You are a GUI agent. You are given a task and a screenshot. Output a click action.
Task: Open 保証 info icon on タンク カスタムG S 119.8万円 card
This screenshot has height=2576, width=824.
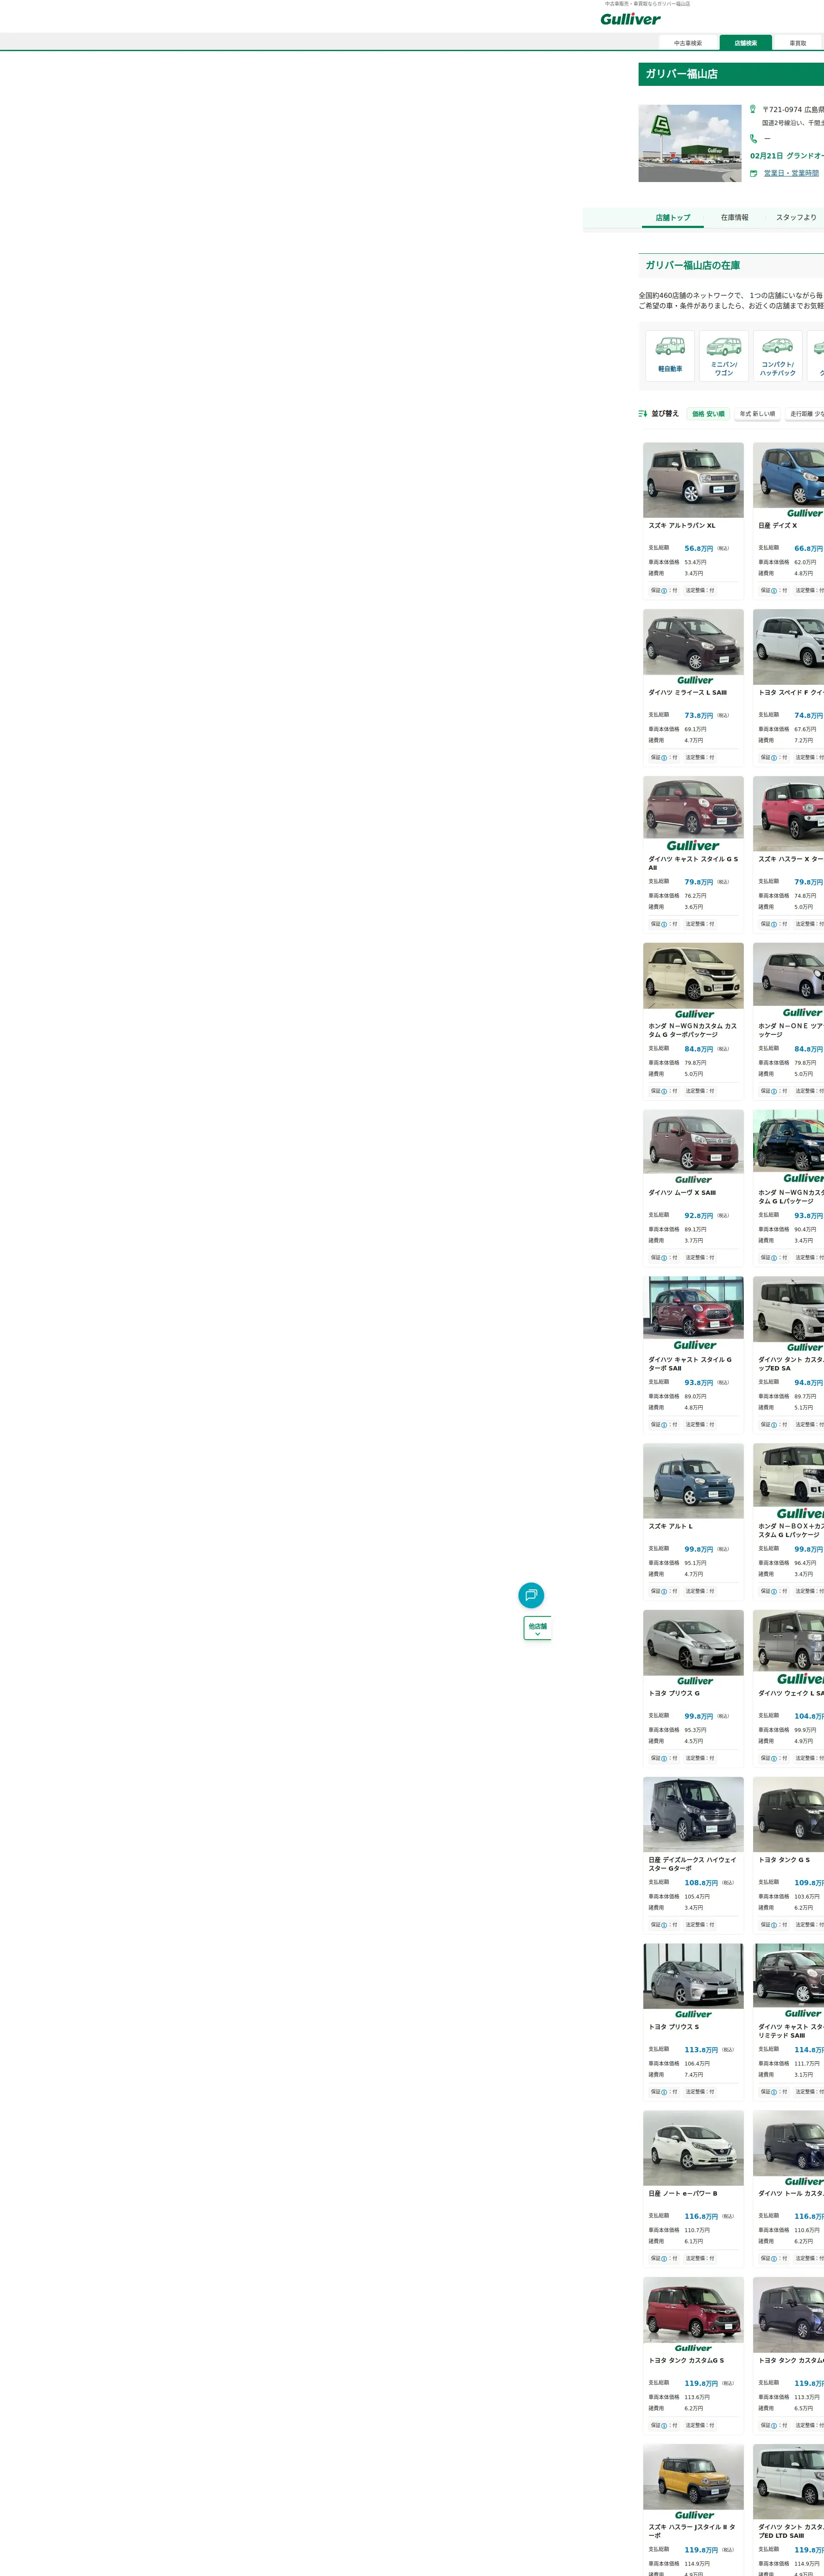point(664,2426)
